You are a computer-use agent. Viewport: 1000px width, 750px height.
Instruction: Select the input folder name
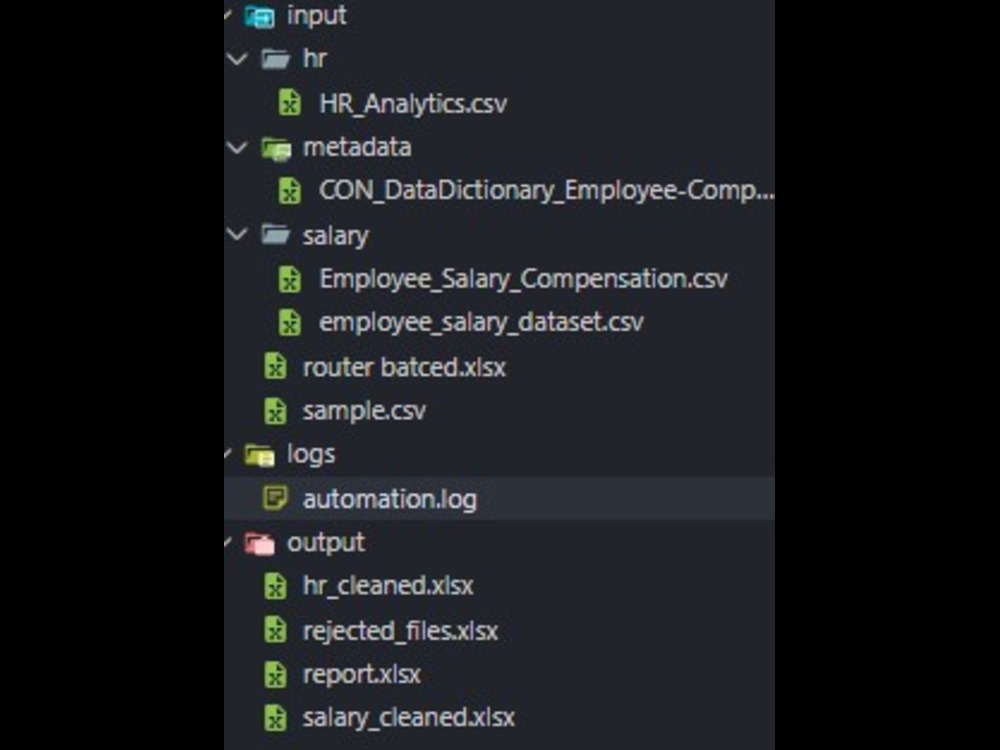[316, 15]
